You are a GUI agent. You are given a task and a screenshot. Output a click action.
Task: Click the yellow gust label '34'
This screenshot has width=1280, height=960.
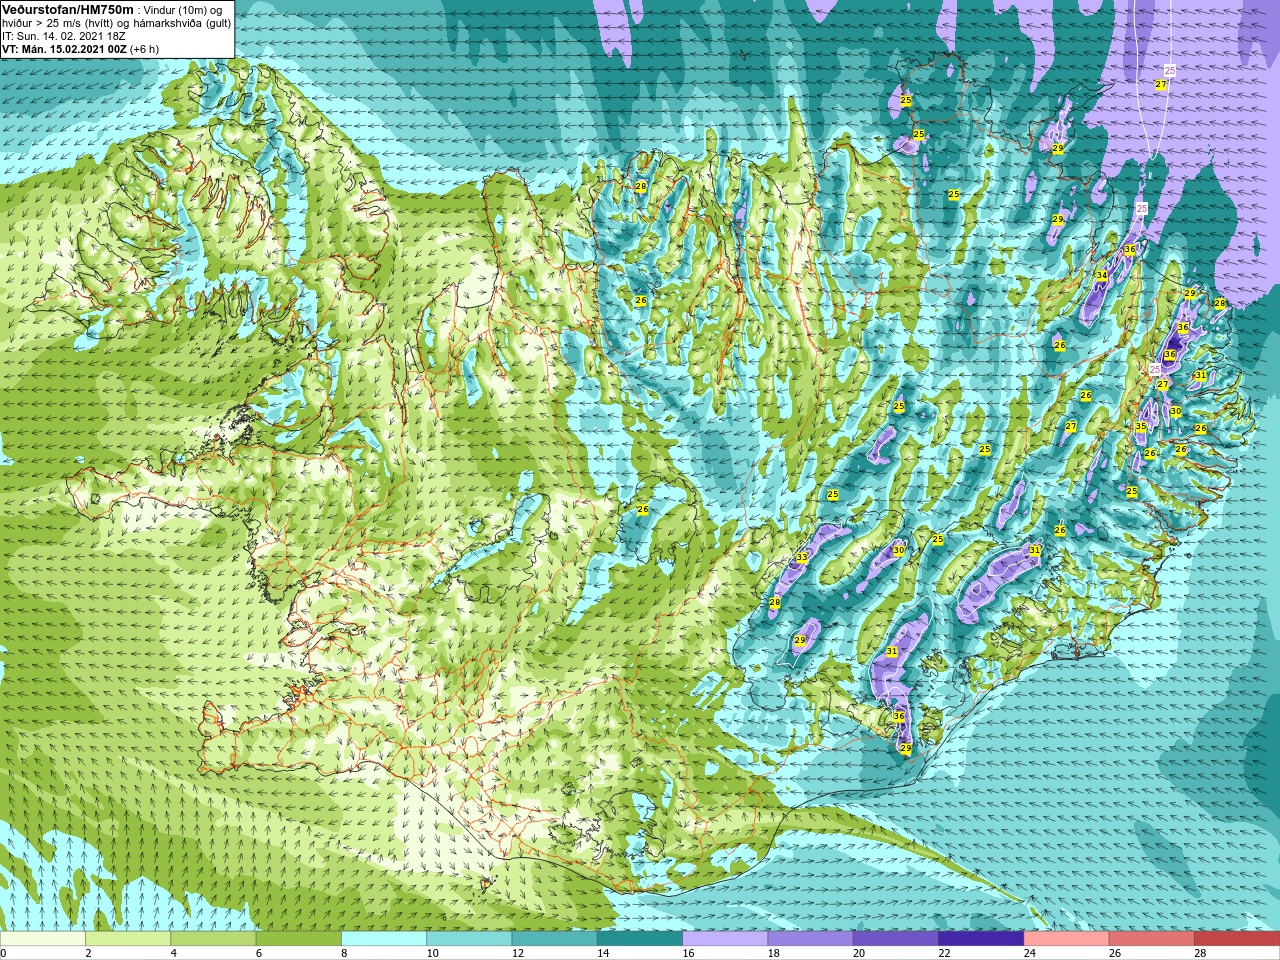coord(1101,275)
